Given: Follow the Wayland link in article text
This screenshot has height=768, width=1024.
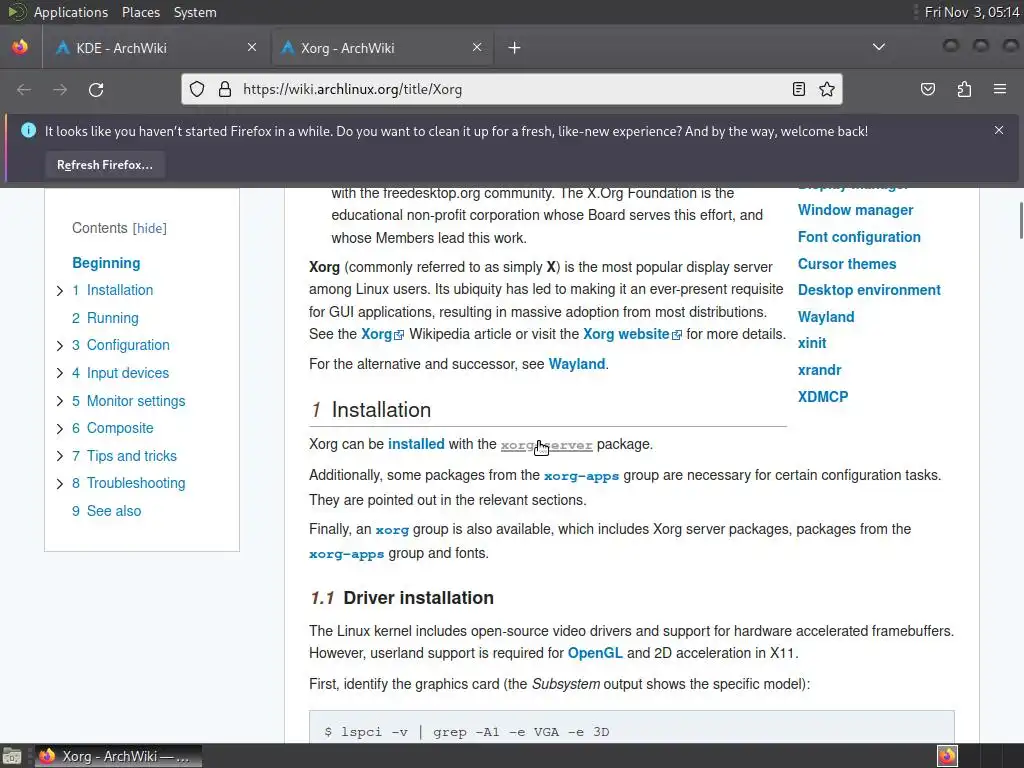Looking at the screenshot, I should pyautogui.click(x=577, y=364).
